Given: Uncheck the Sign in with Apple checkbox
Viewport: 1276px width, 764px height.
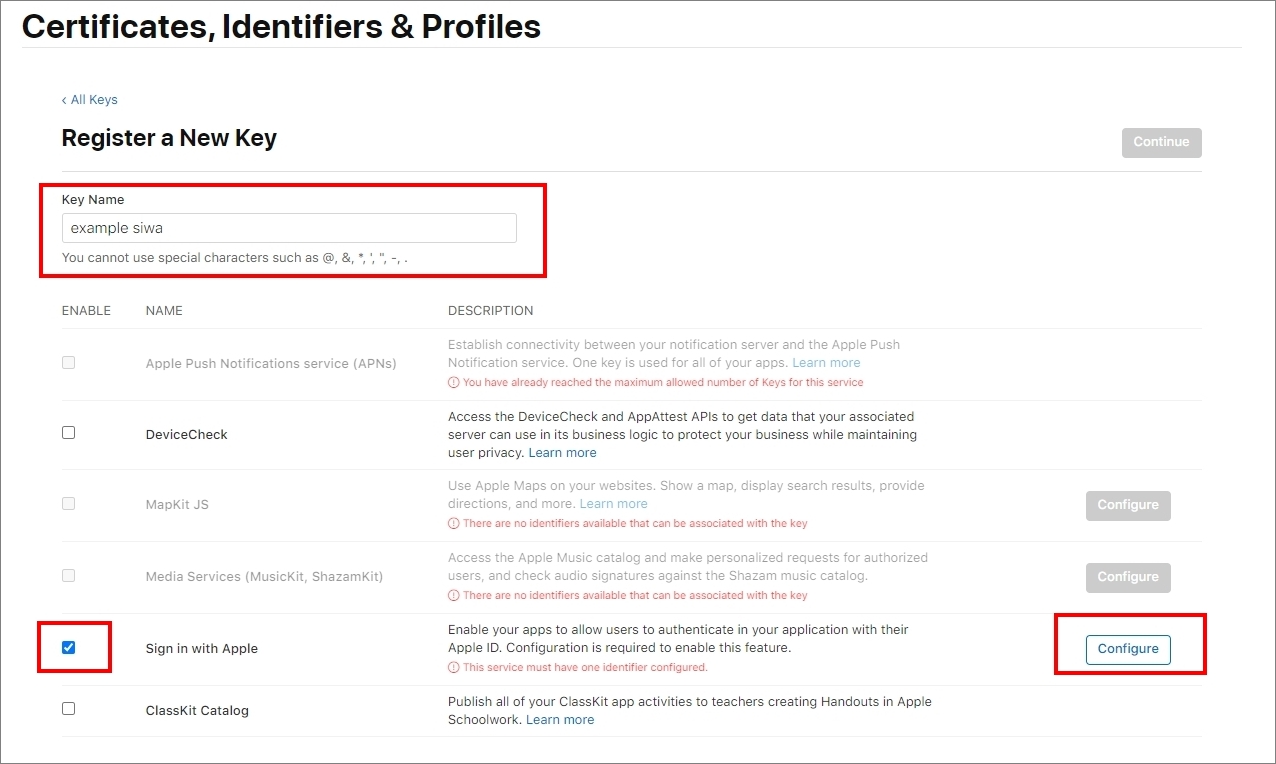Looking at the screenshot, I should (68, 647).
